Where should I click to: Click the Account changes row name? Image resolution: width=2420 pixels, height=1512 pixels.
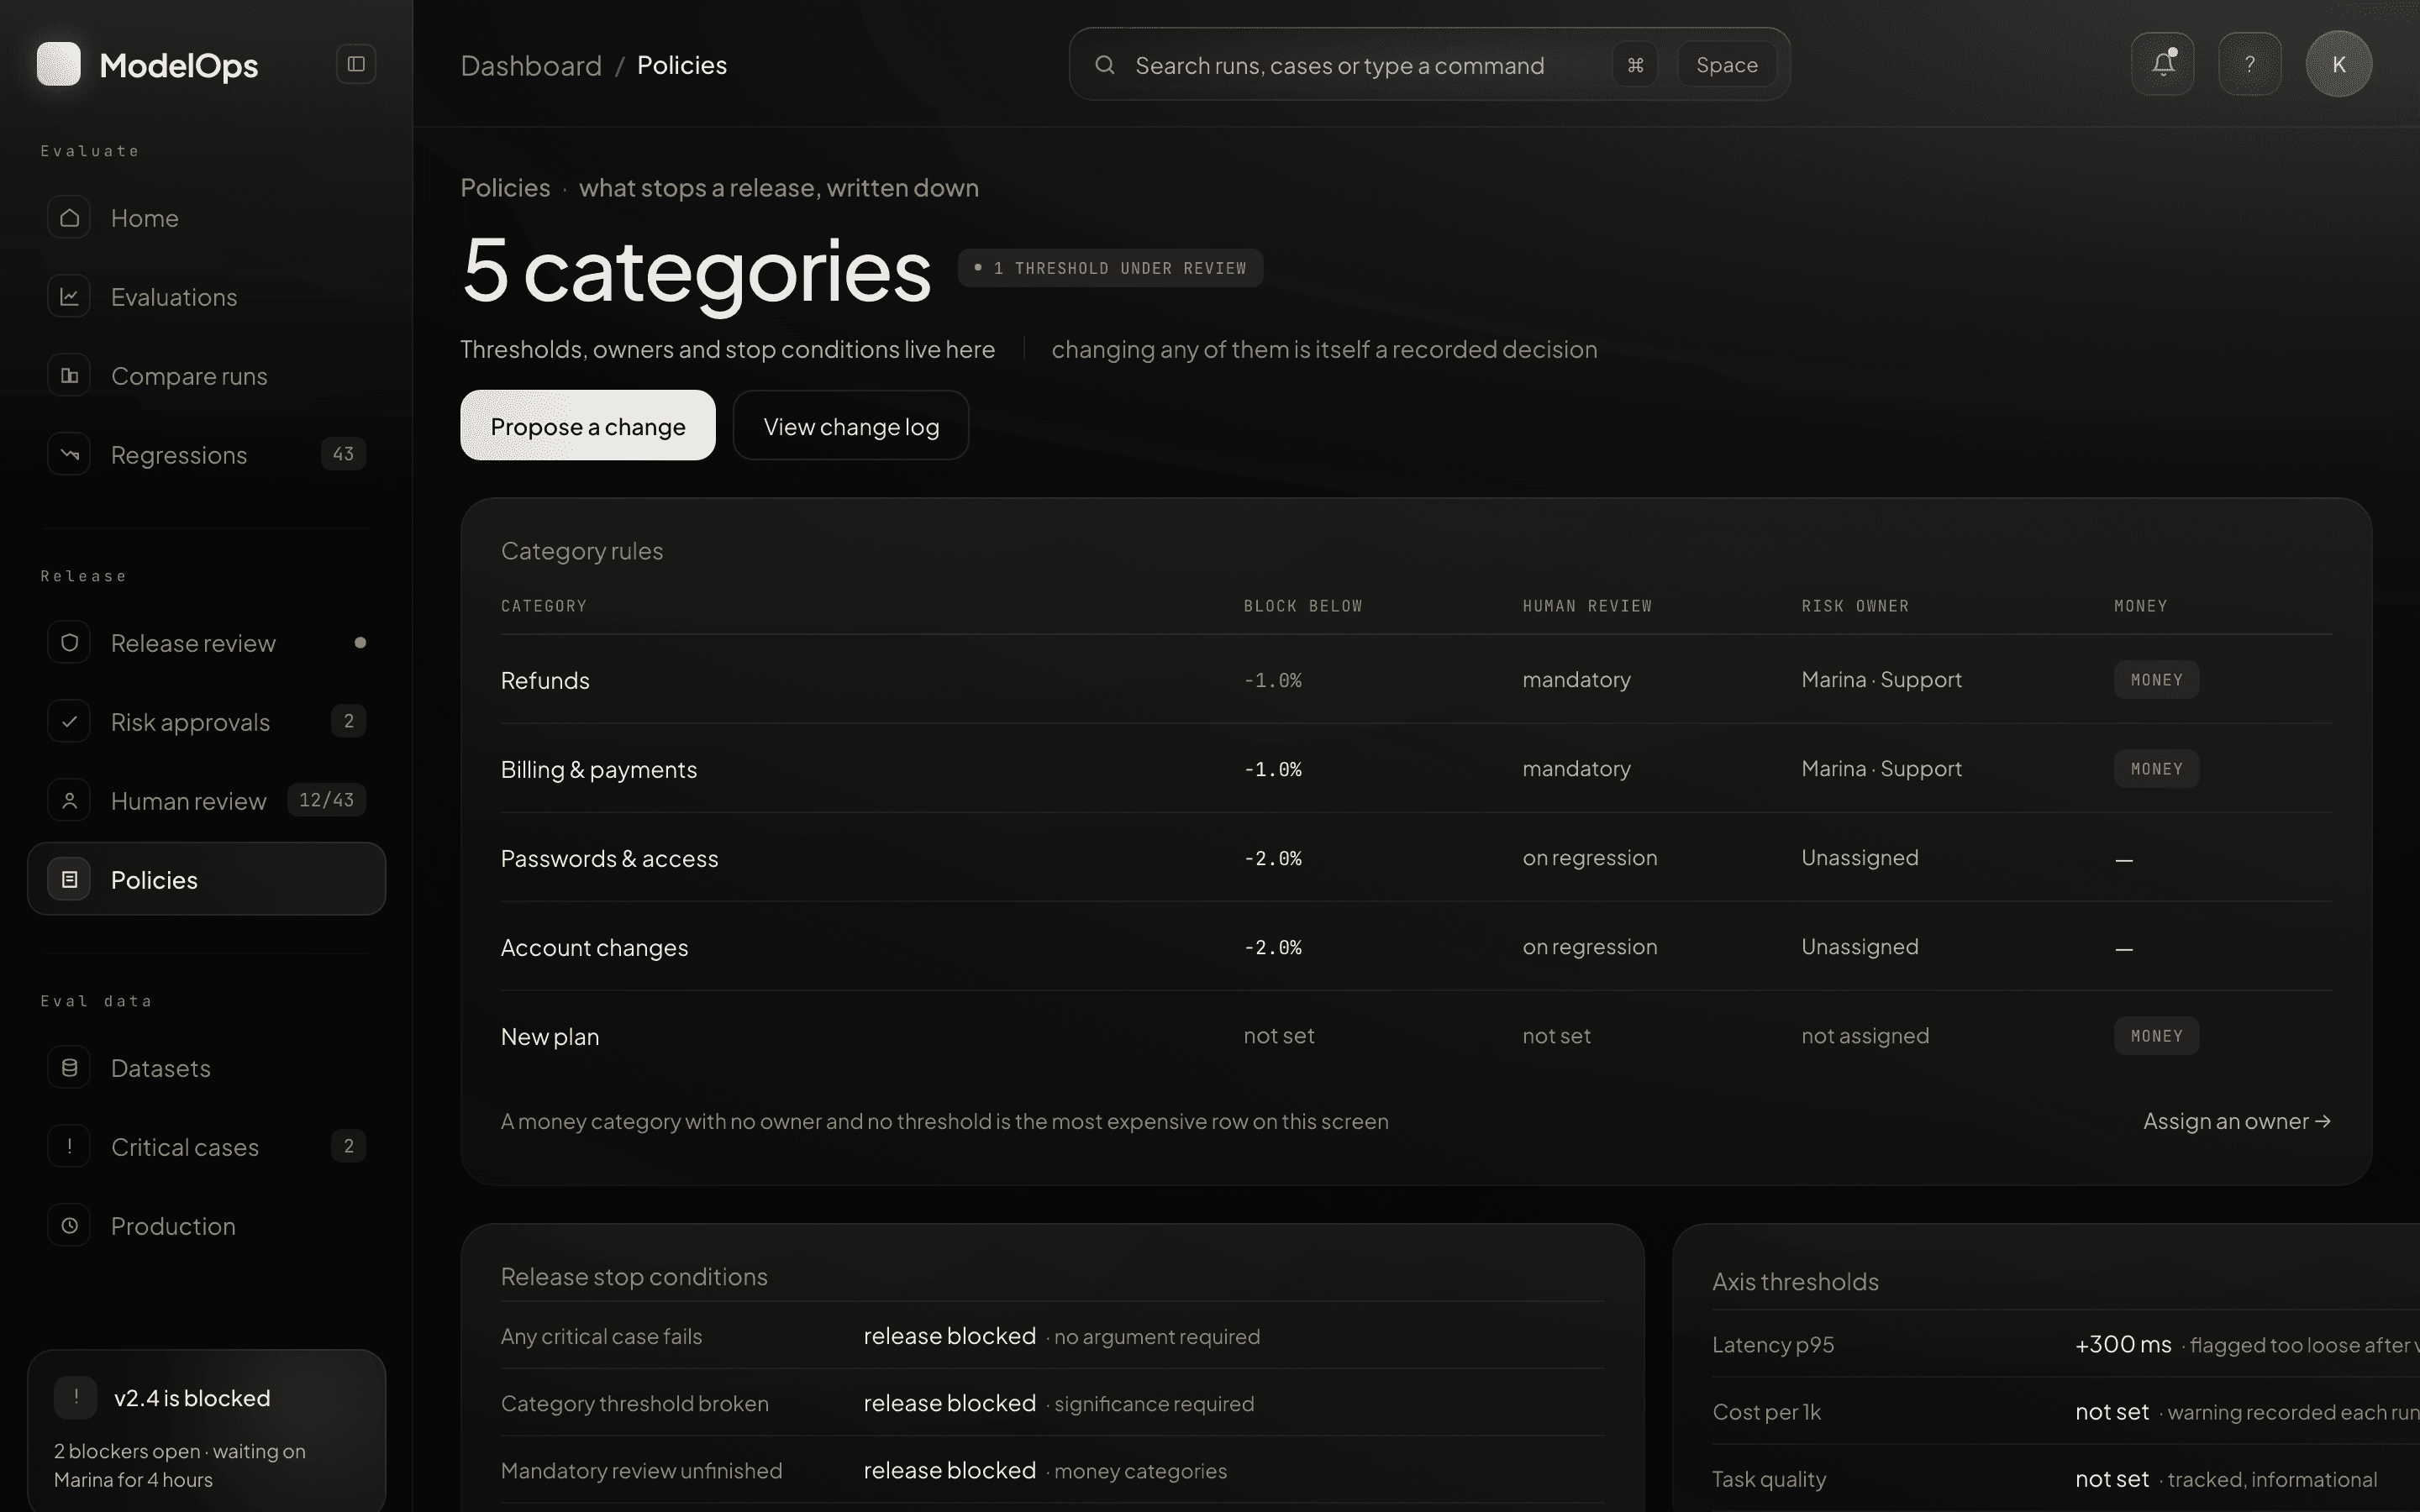tap(594, 947)
